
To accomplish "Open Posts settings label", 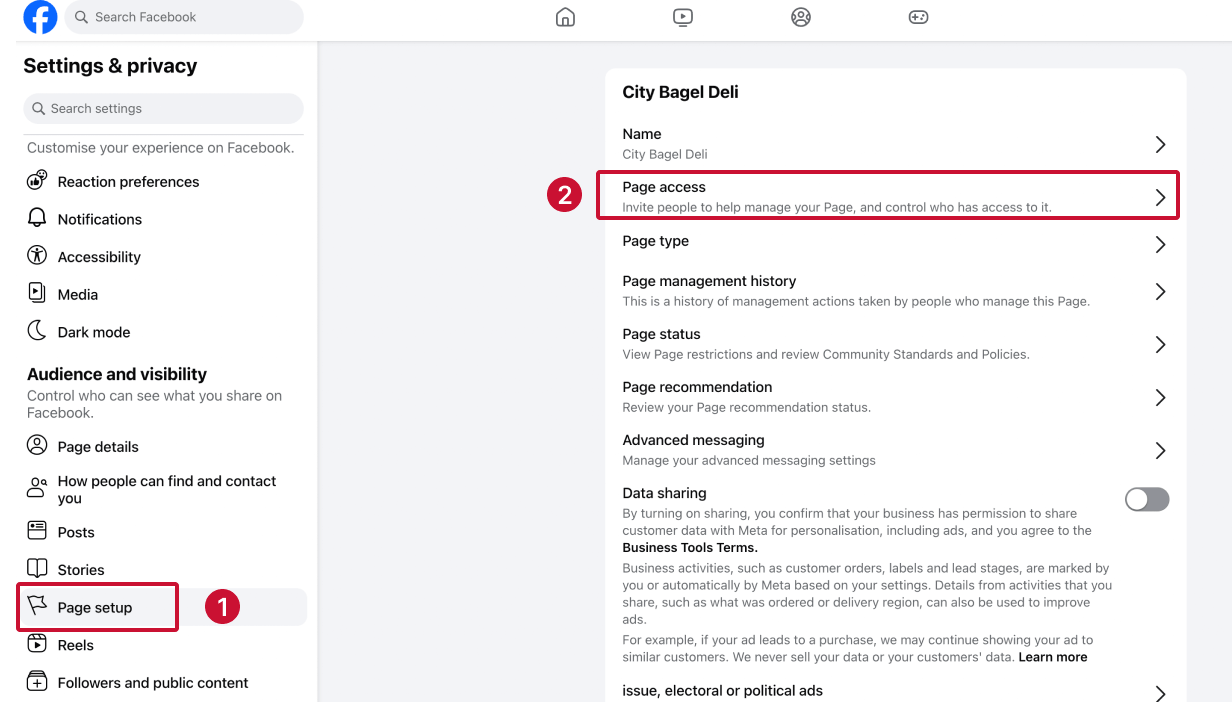I will pos(76,532).
